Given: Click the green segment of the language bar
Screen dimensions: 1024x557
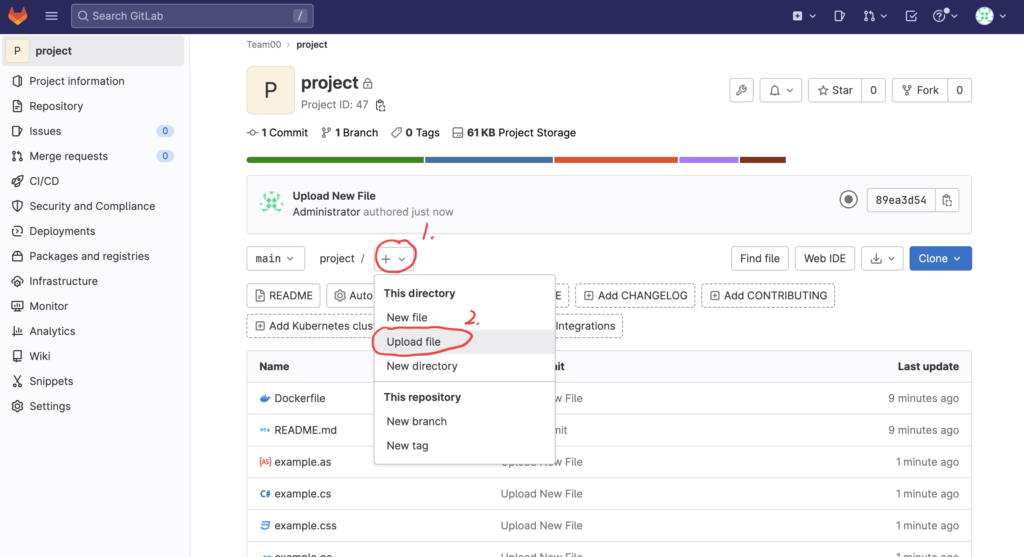Looking at the screenshot, I should pyautogui.click(x=335, y=160).
